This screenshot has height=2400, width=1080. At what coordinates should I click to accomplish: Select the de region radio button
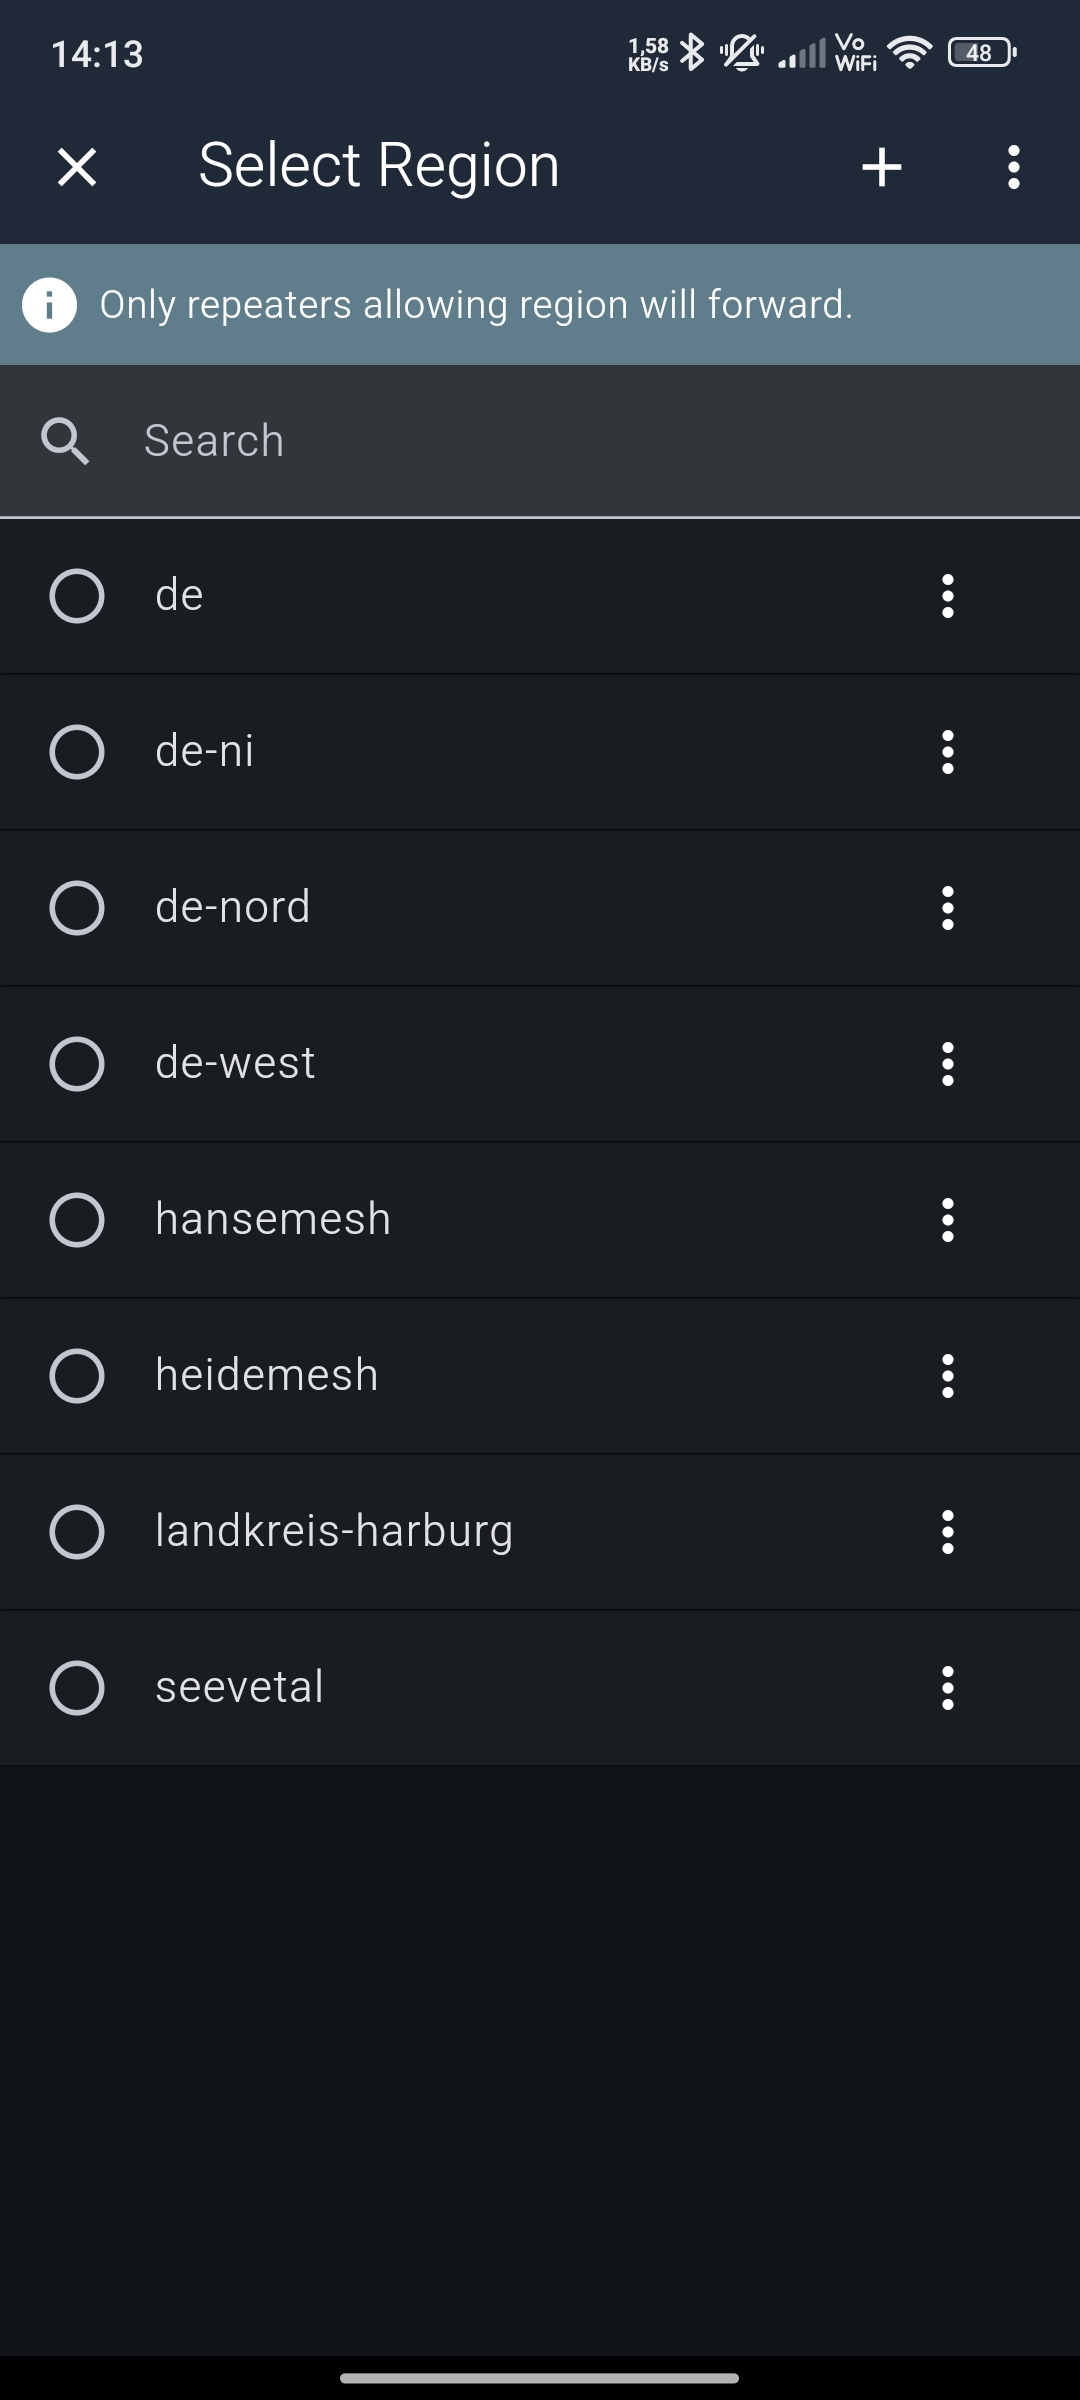77,596
